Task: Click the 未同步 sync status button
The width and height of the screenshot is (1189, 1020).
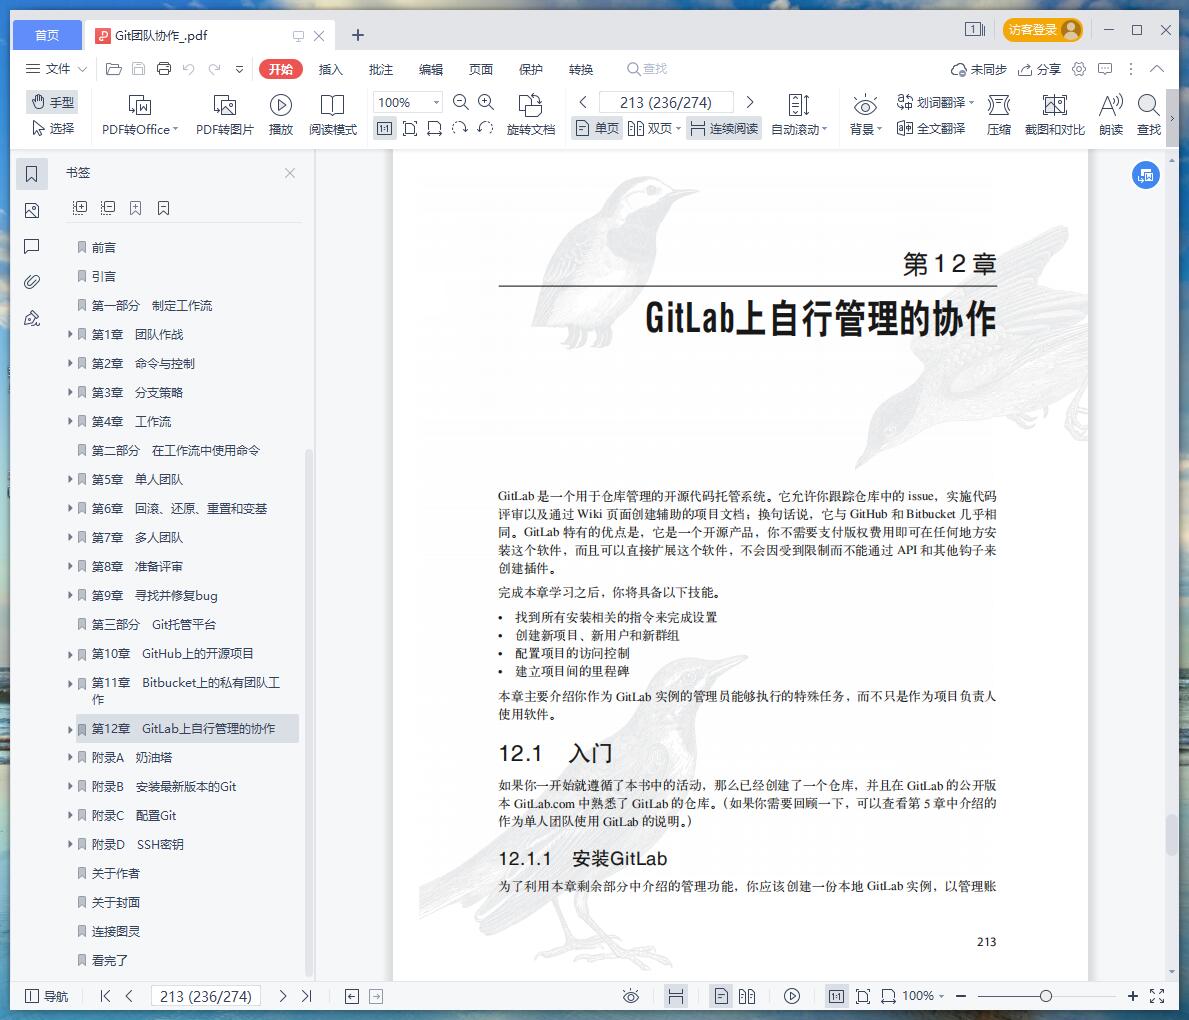Action: [979, 69]
